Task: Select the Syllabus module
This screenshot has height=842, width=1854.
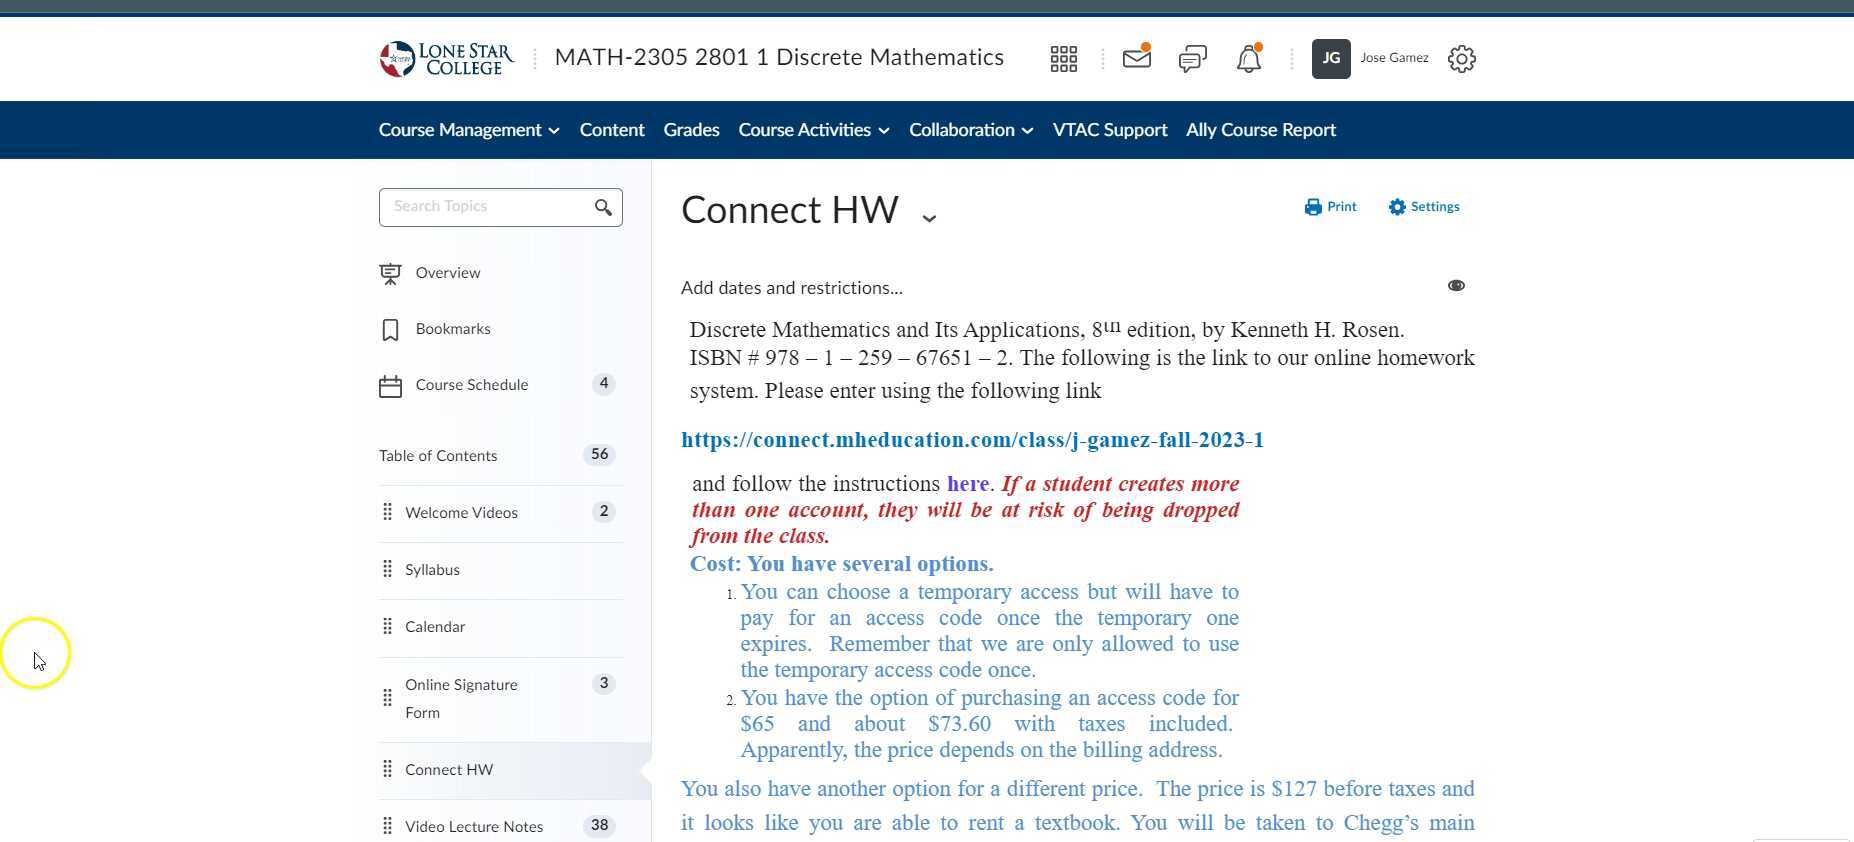Action: click(x=432, y=570)
